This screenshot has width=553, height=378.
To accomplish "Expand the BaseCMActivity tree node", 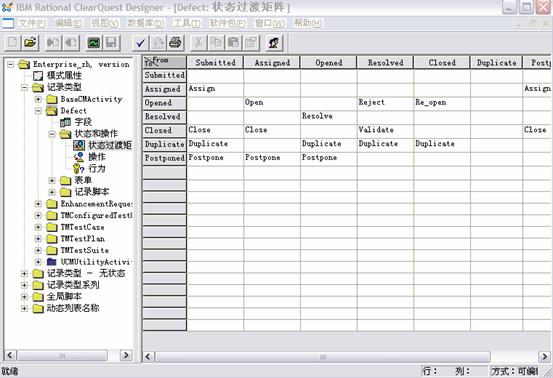I will tap(38, 99).
